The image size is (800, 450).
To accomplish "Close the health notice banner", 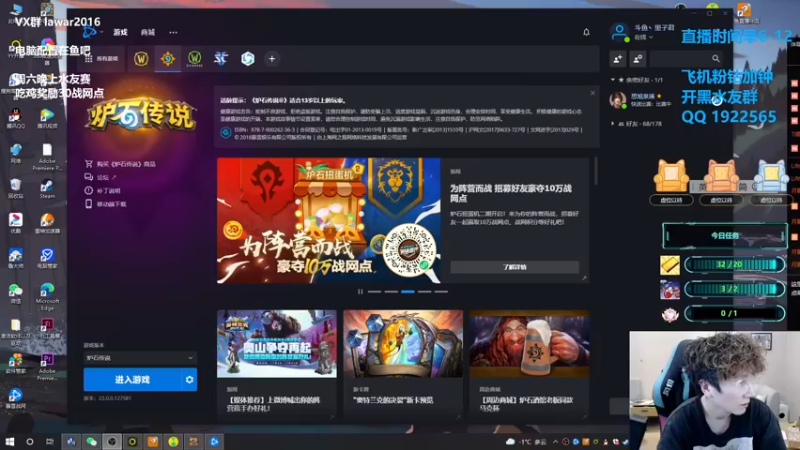I will coord(592,93).
